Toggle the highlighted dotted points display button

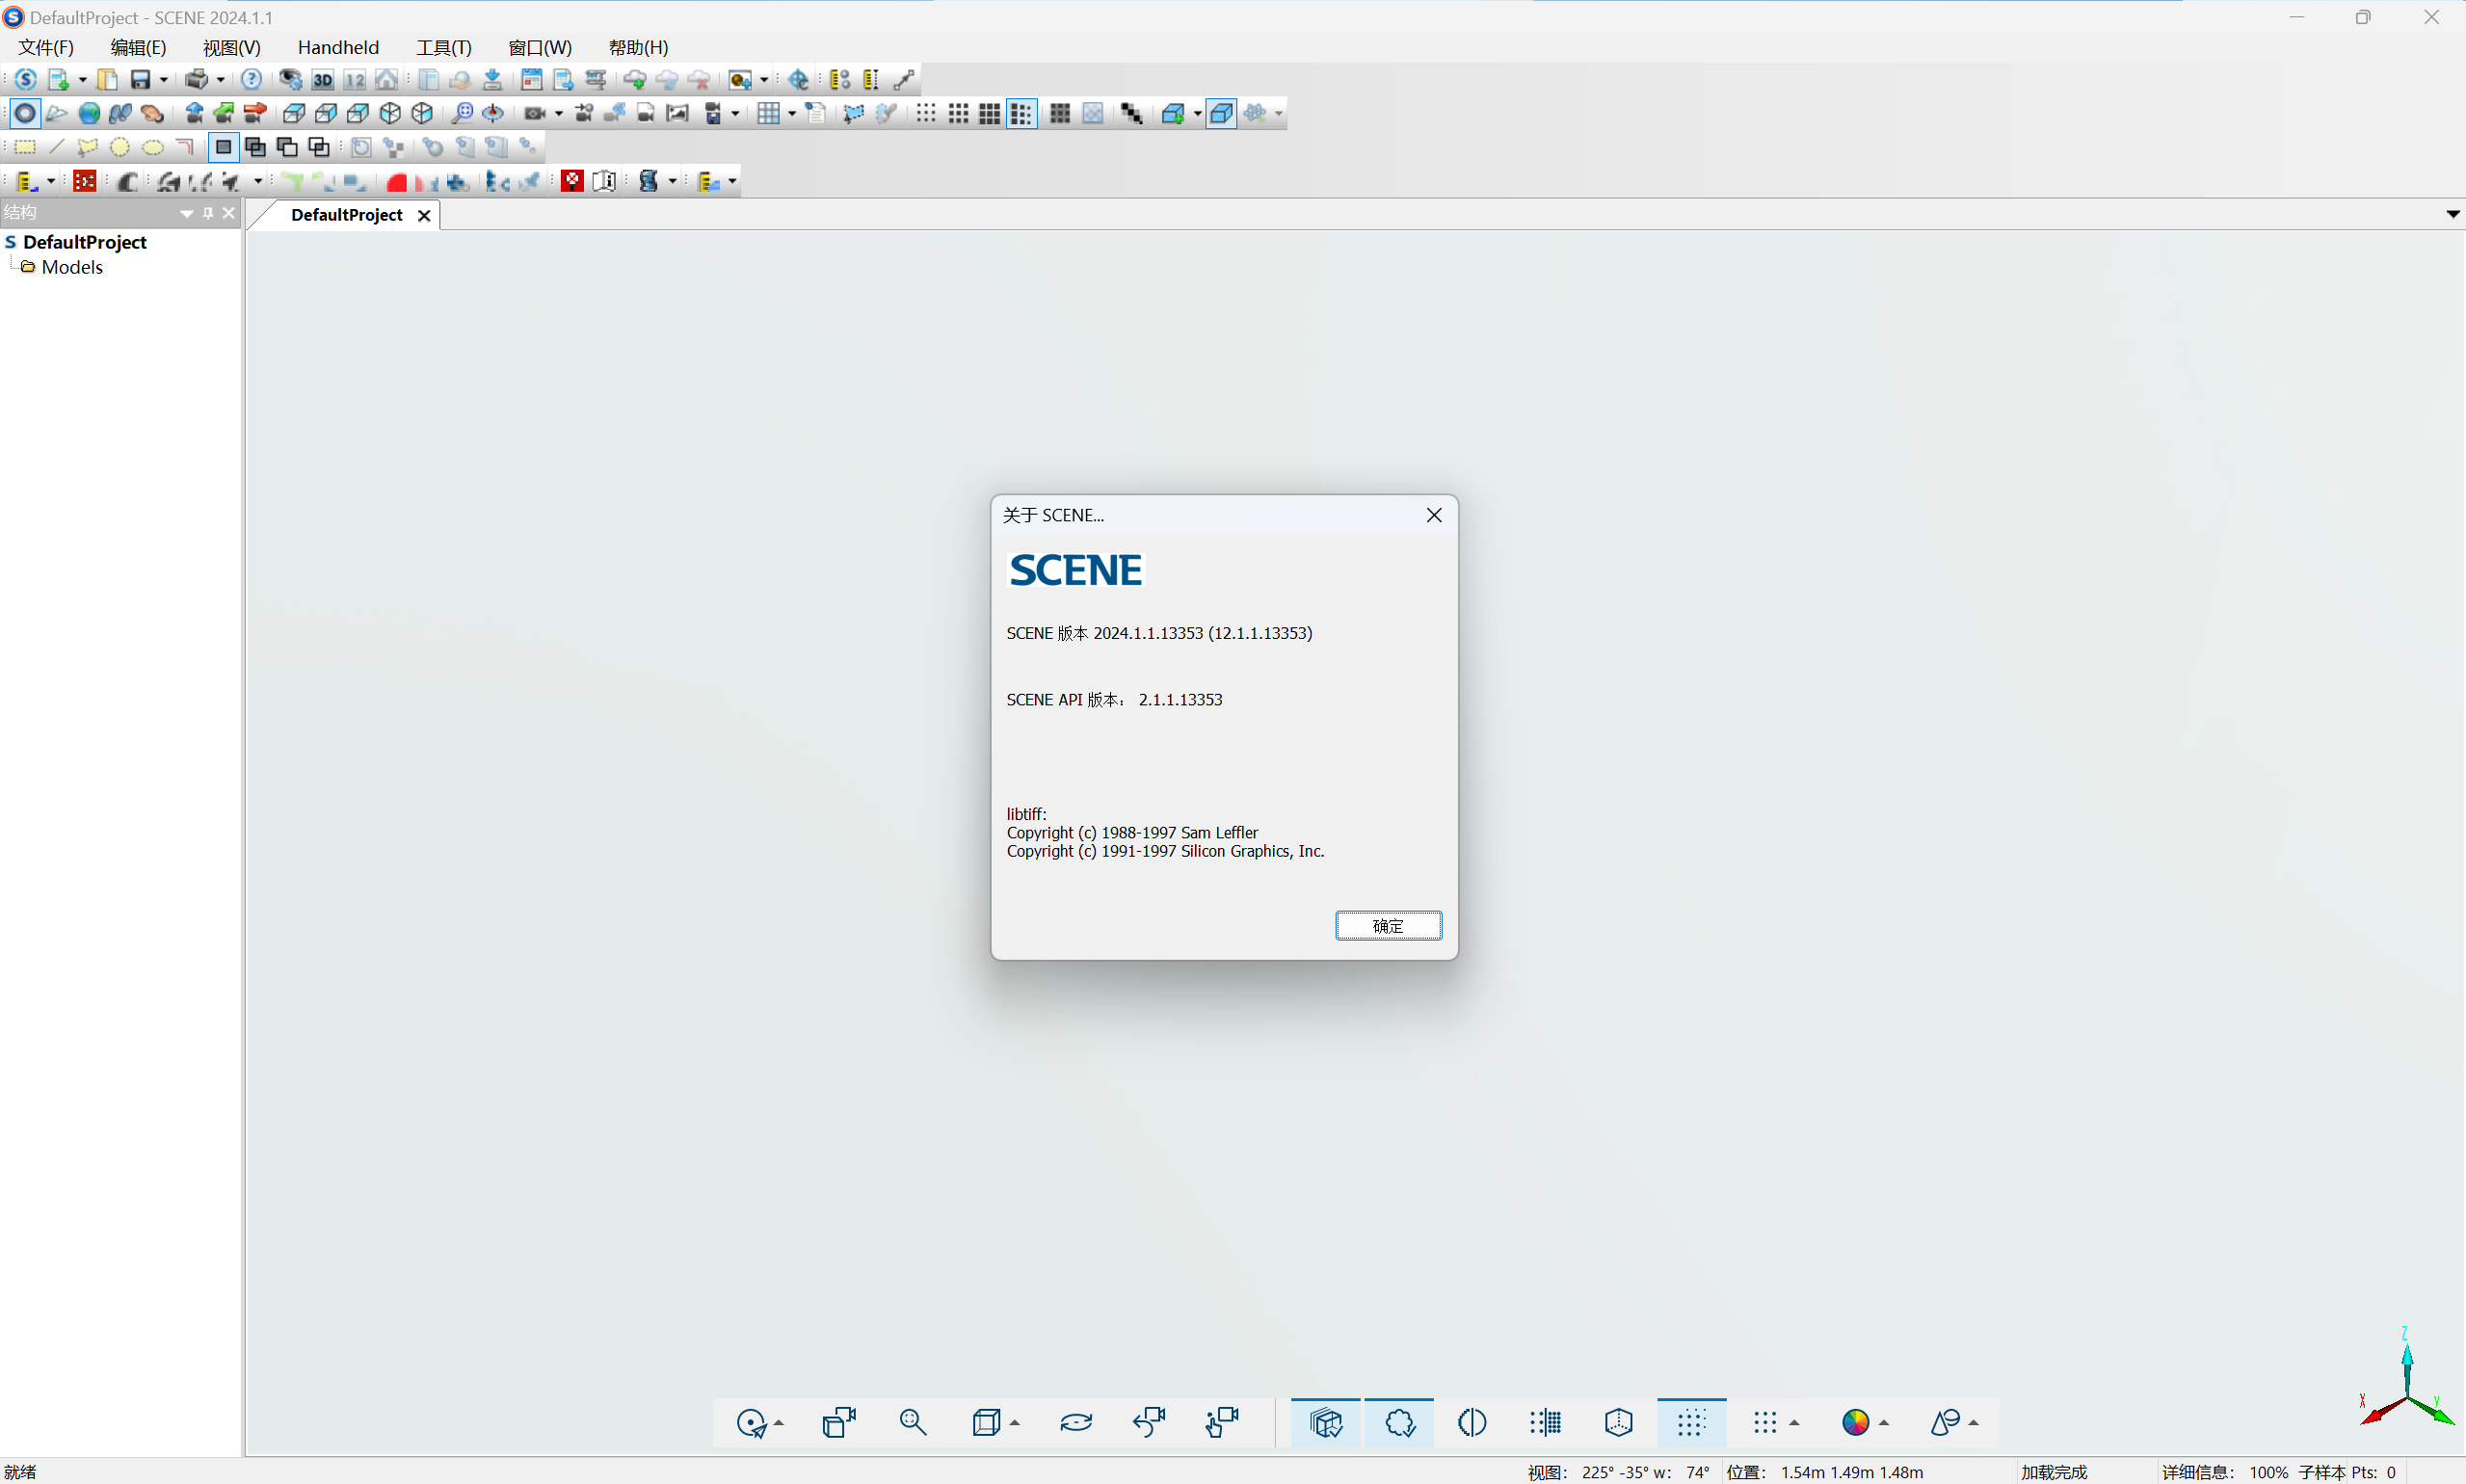click(x=1691, y=1422)
